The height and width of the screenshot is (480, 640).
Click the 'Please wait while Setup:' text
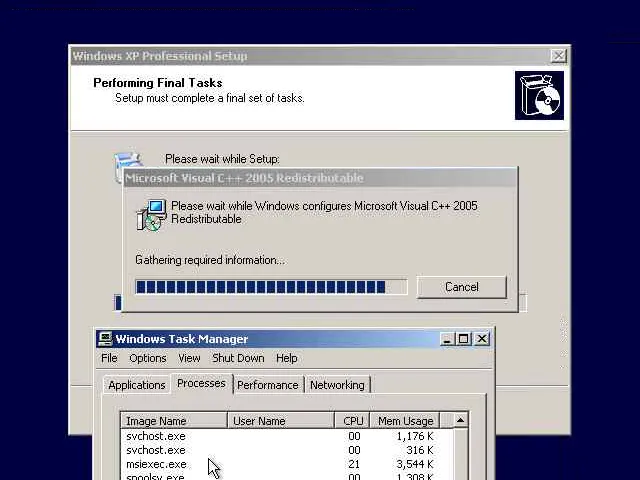pyautogui.click(x=222, y=159)
